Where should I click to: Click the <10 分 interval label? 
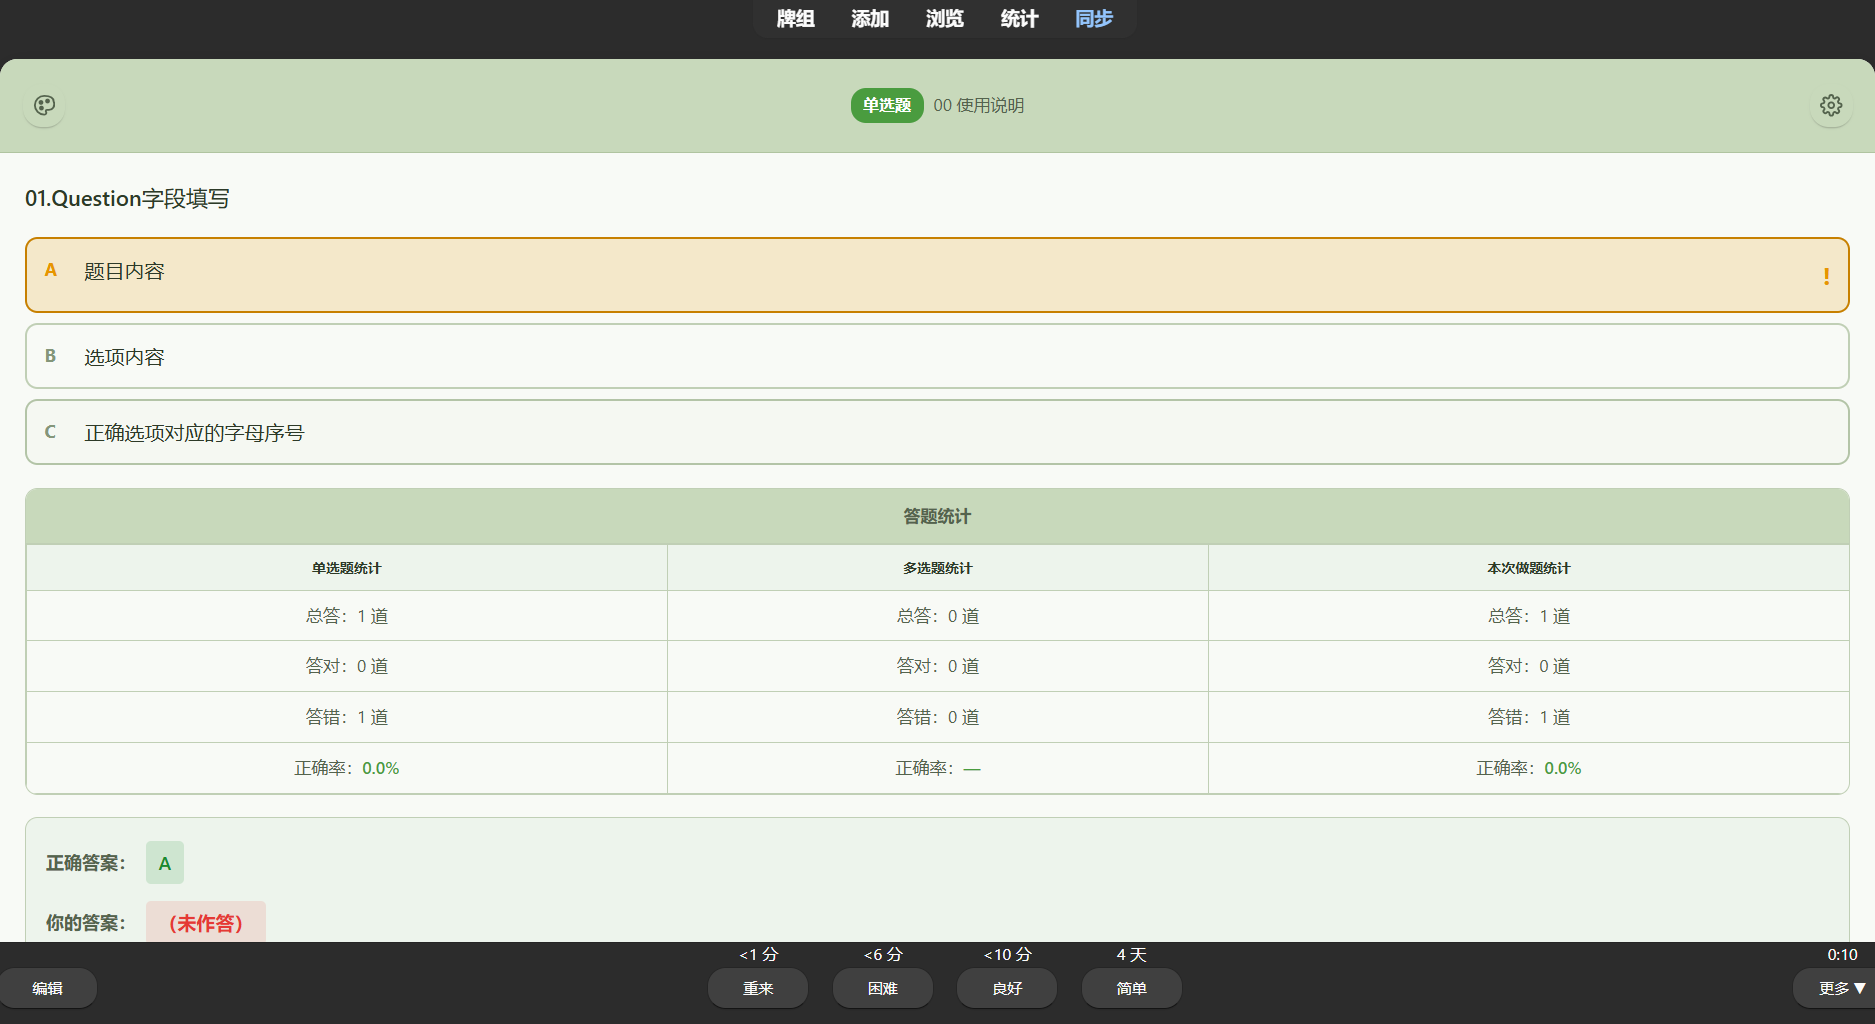tap(1007, 955)
